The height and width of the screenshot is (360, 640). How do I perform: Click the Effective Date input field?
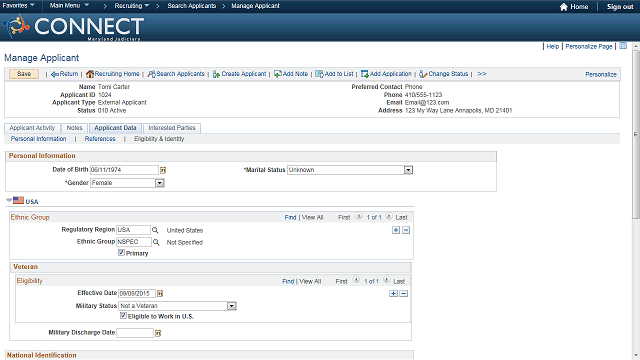(x=137, y=293)
